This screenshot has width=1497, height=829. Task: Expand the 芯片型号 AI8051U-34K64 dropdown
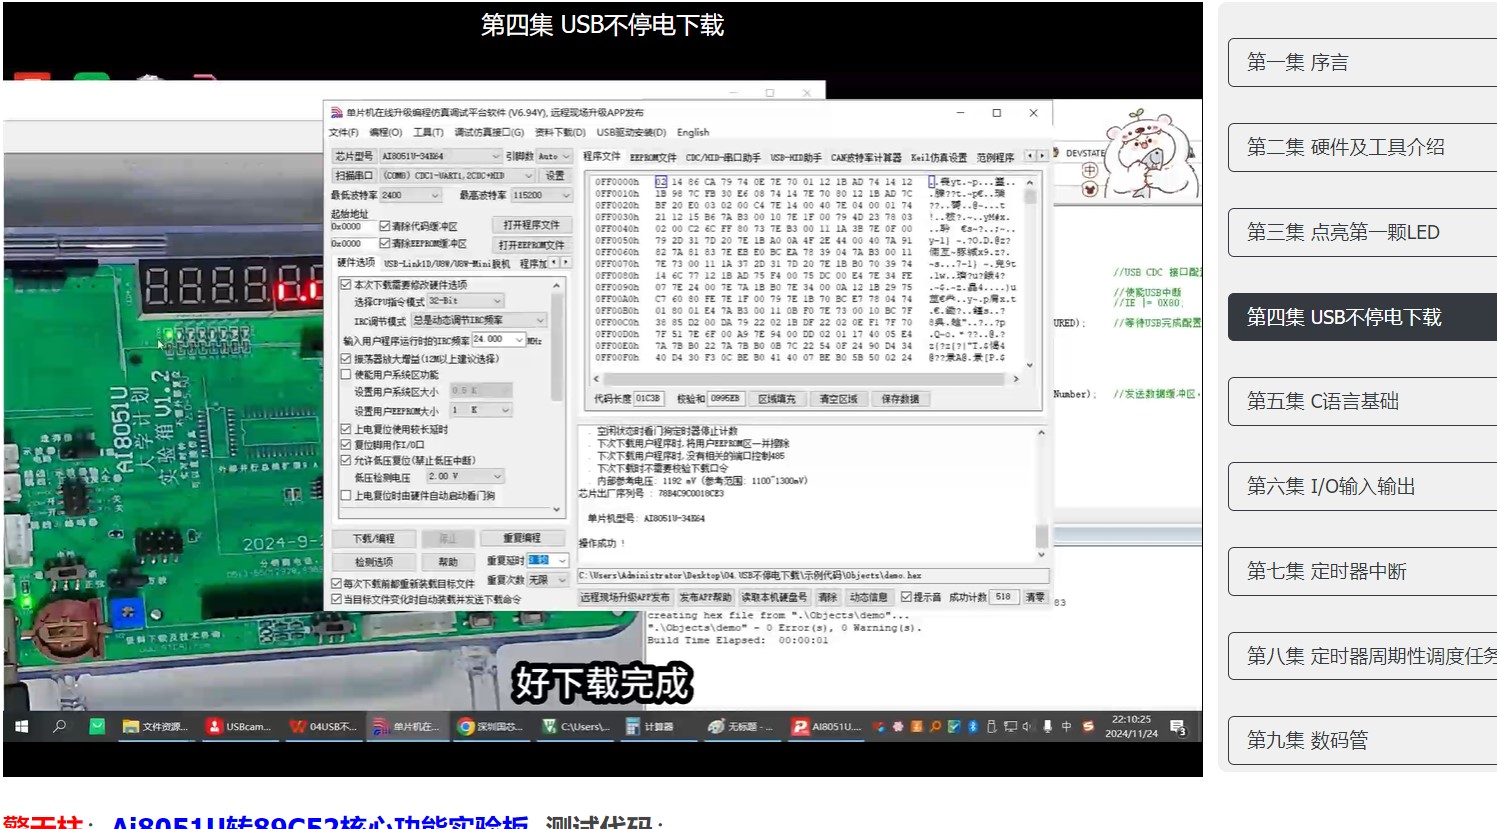tap(440, 156)
